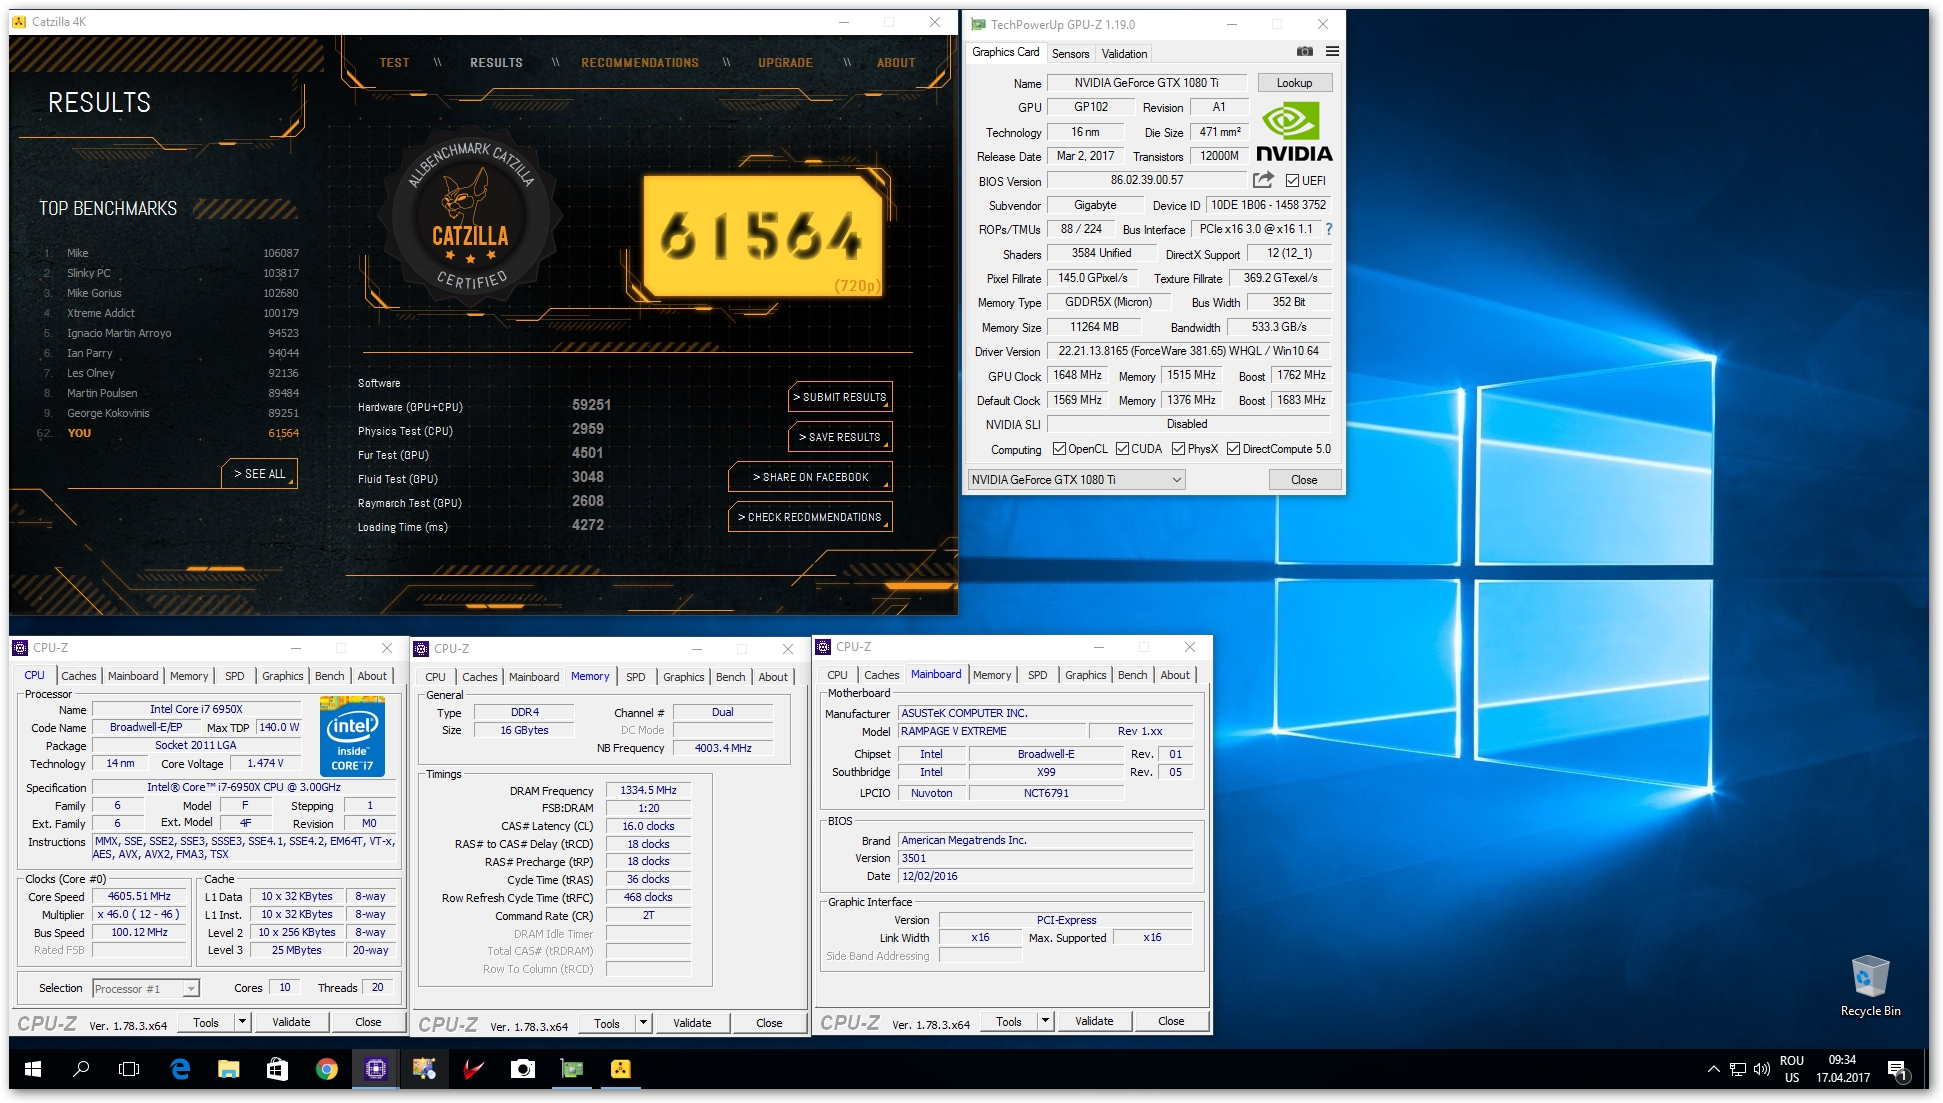This screenshot has height=1103, width=1943.
Task: Open File Explorer from the taskbar
Action: [229, 1069]
